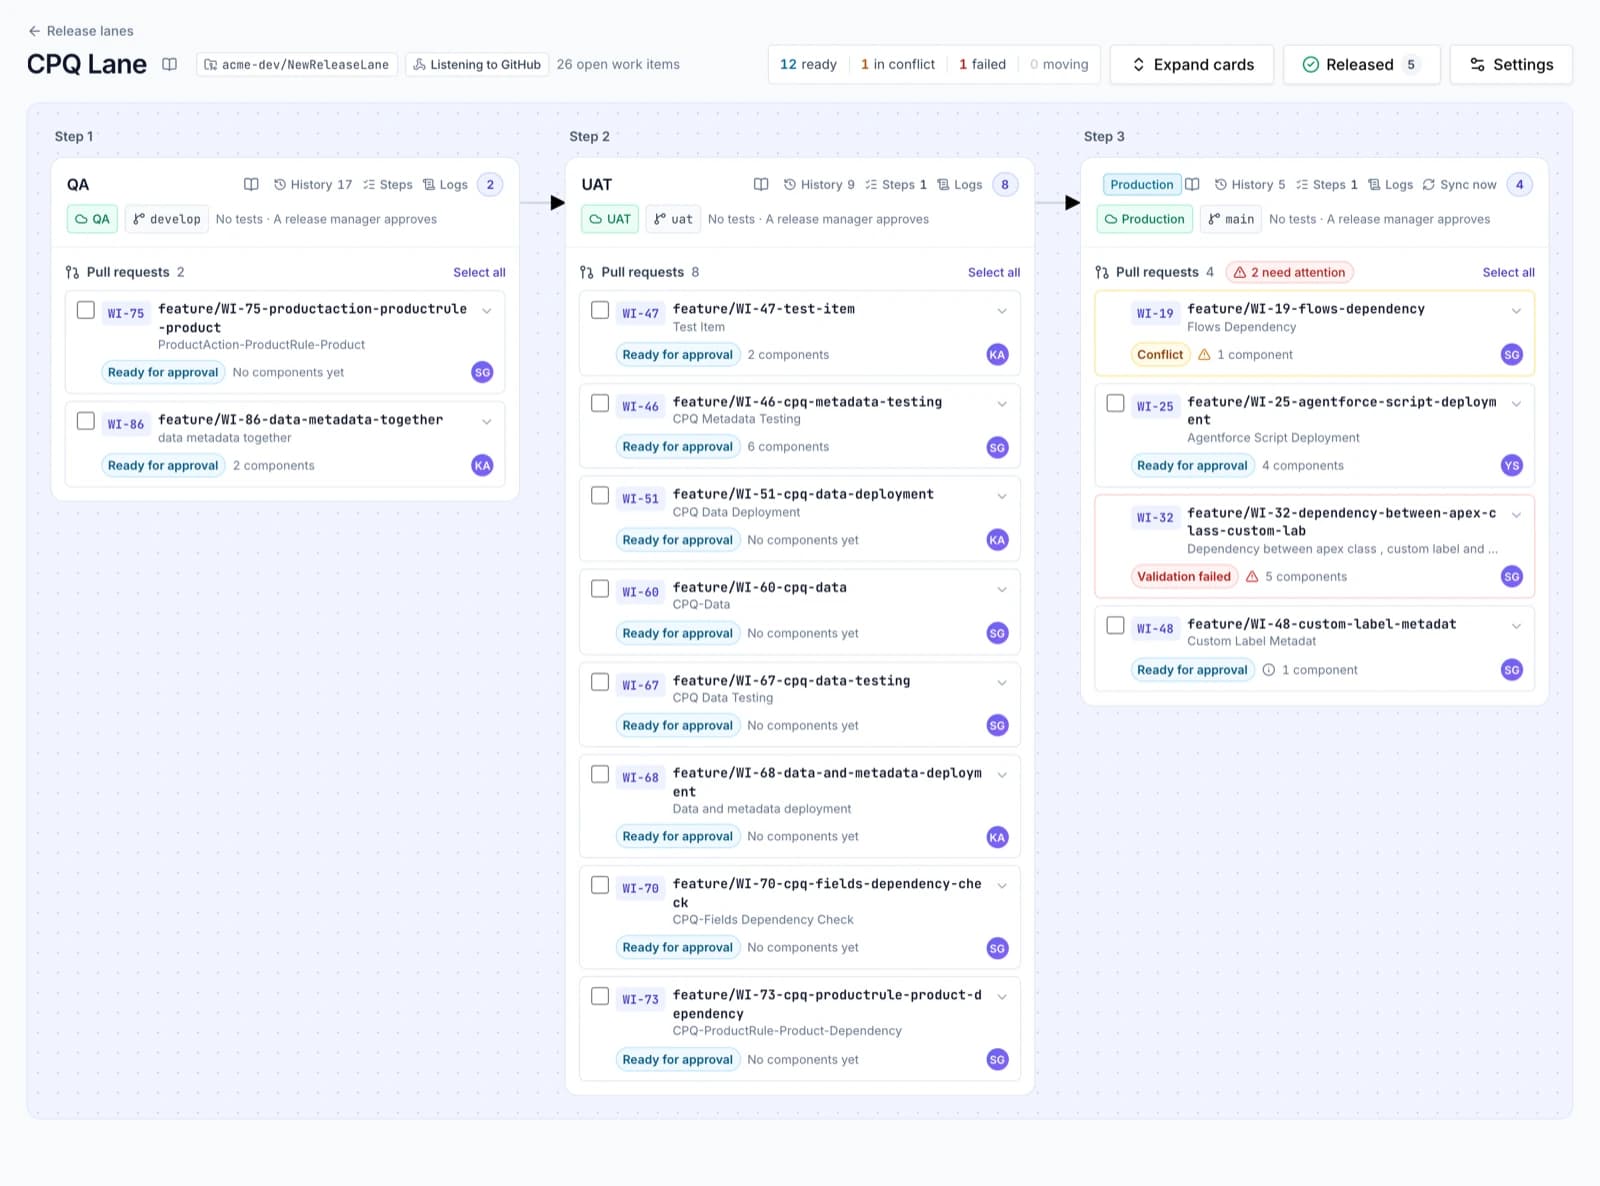Image resolution: width=1600 pixels, height=1186 pixels.
Task: Open Steps 1 in the UAT step header
Action: coord(896,184)
